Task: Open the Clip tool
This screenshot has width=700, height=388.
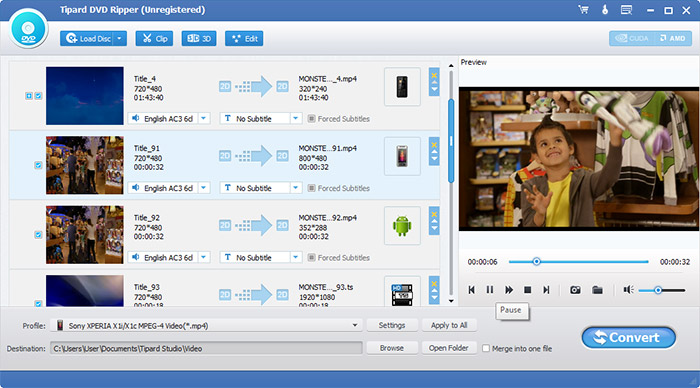Action: [x=154, y=39]
